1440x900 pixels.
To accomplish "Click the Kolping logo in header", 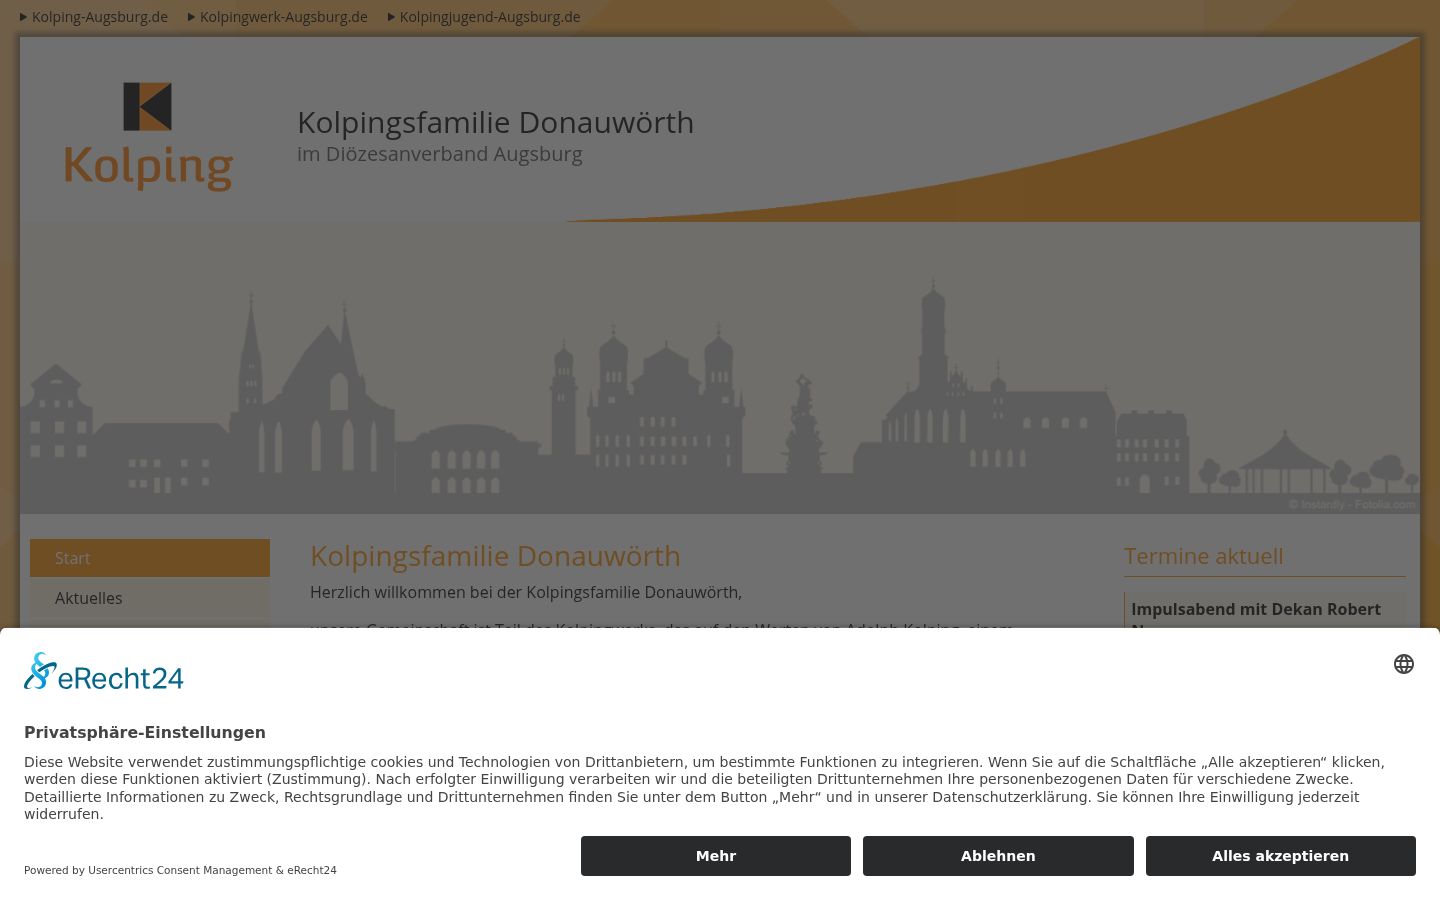I will click(148, 137).
